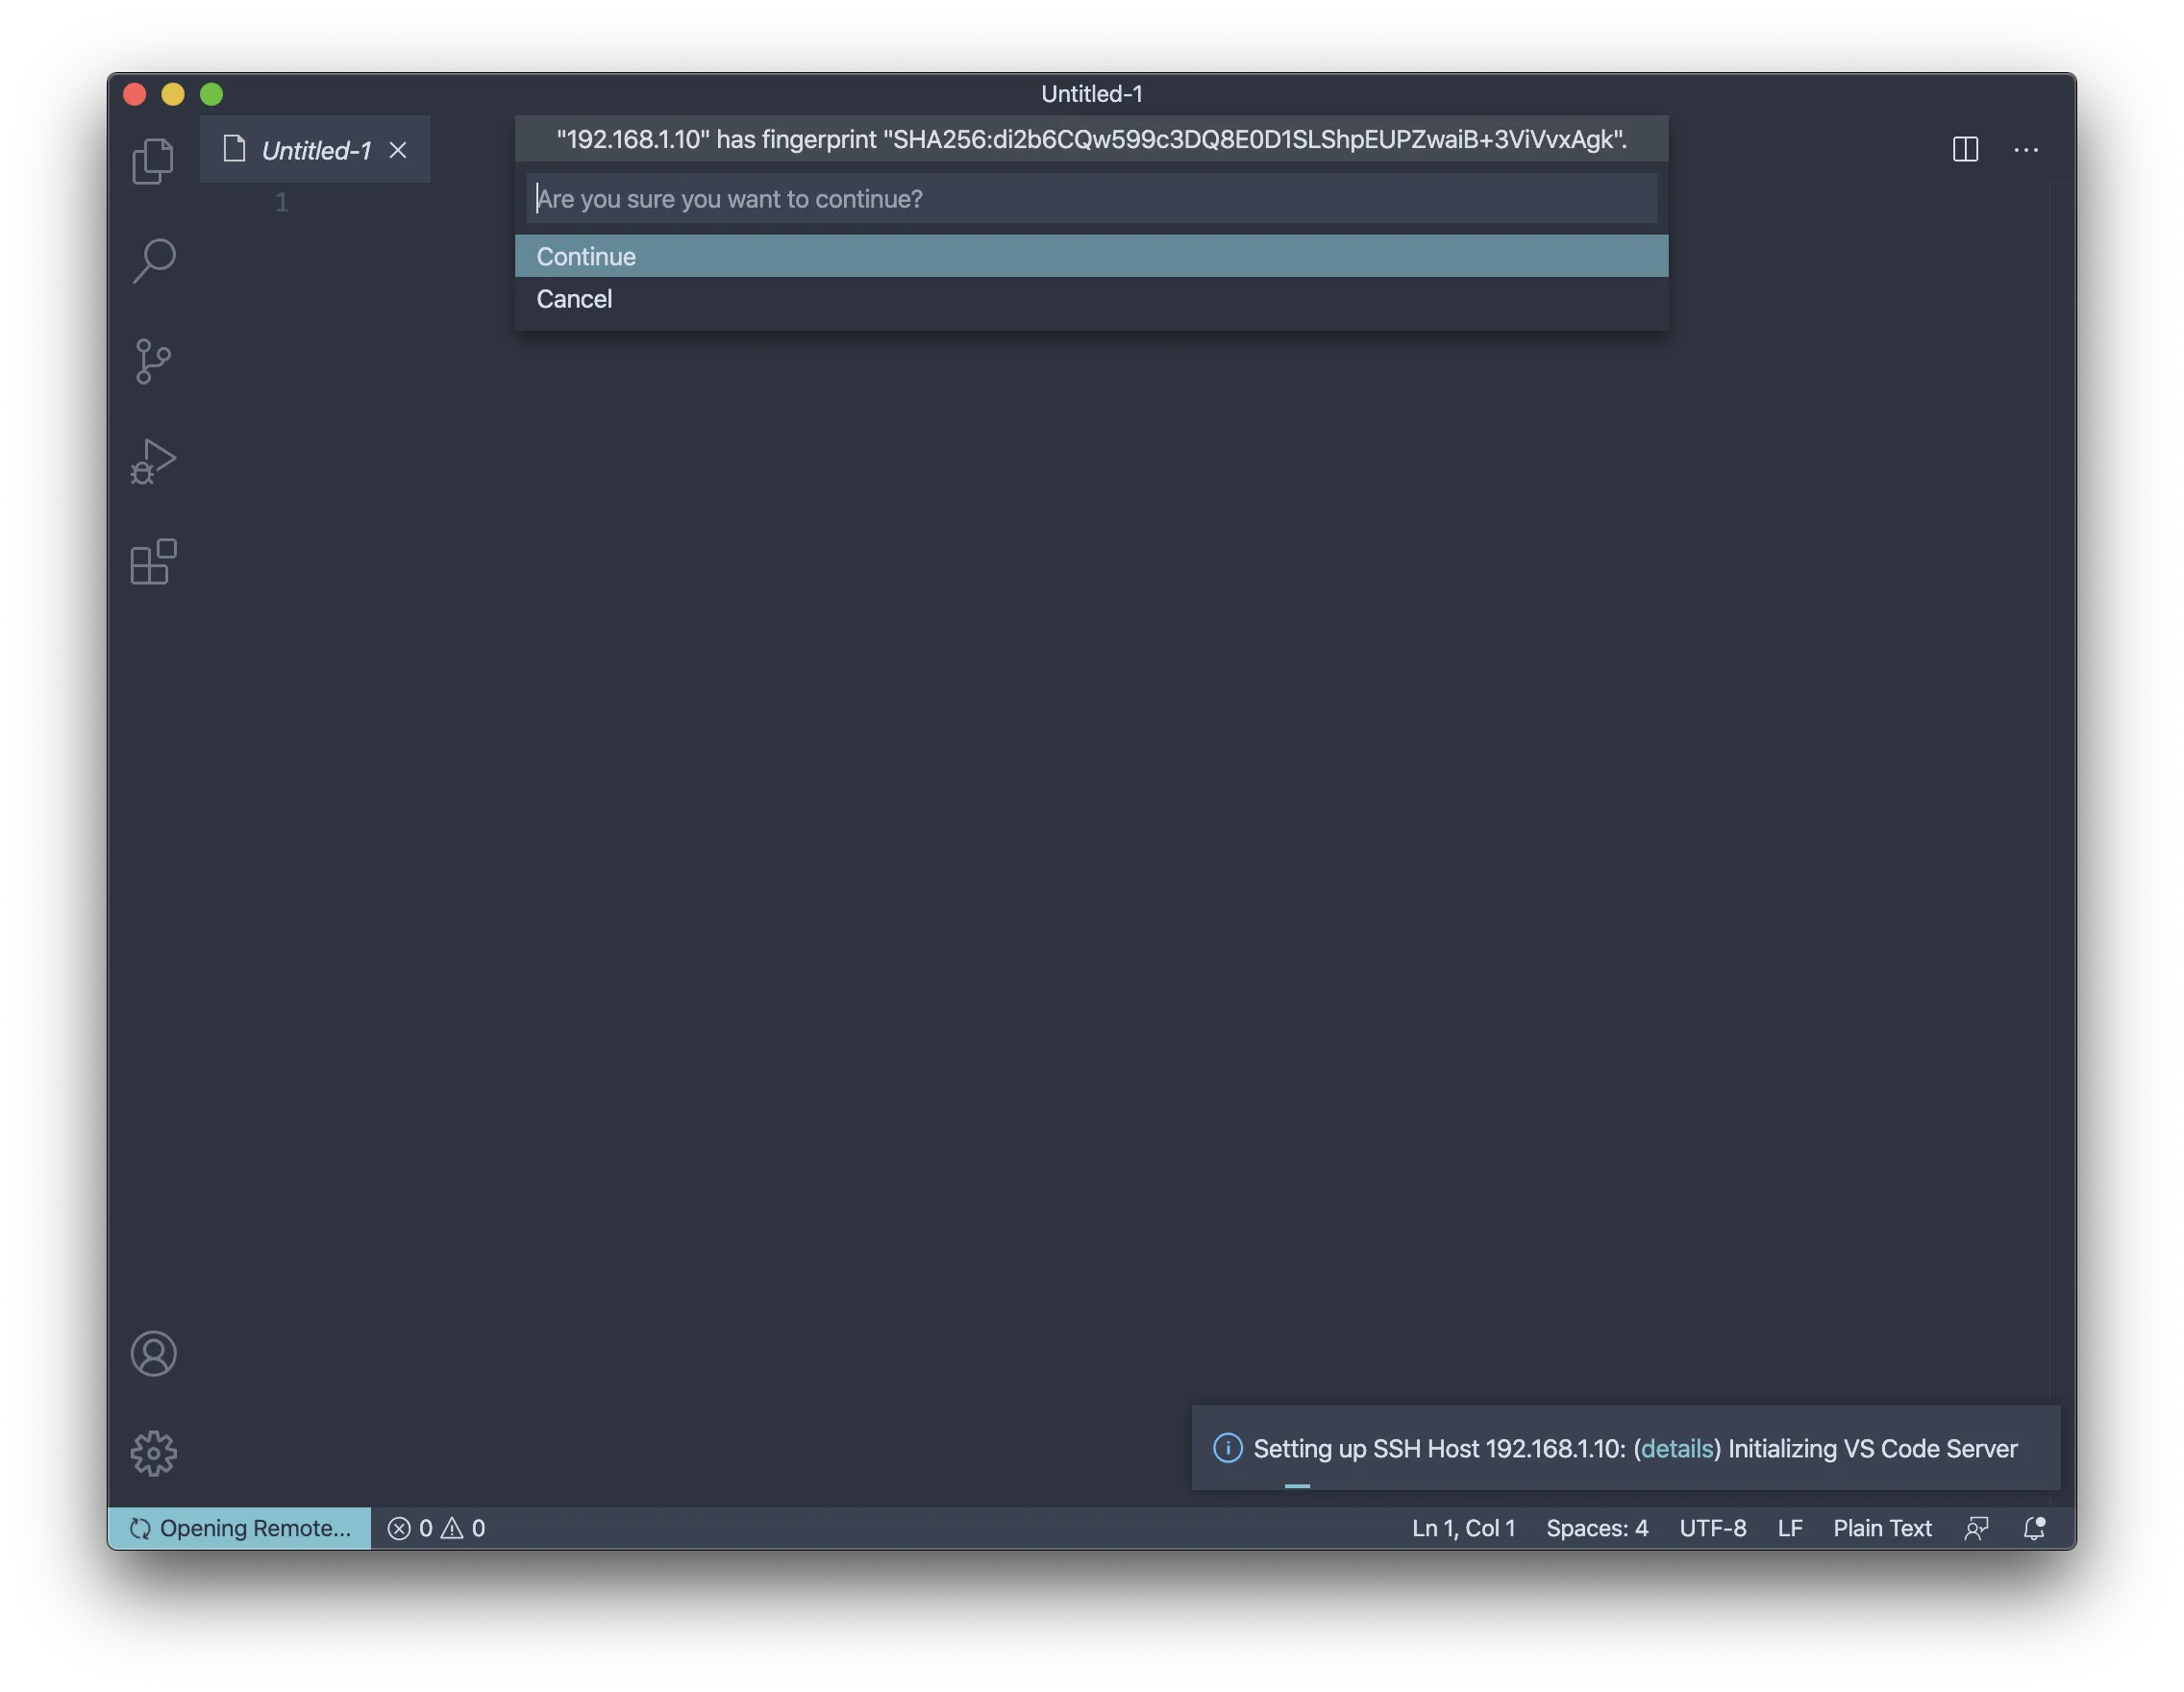2184x1692 pixels.
Task: Click line number 1 in the editor gutter
Action: 282,203
